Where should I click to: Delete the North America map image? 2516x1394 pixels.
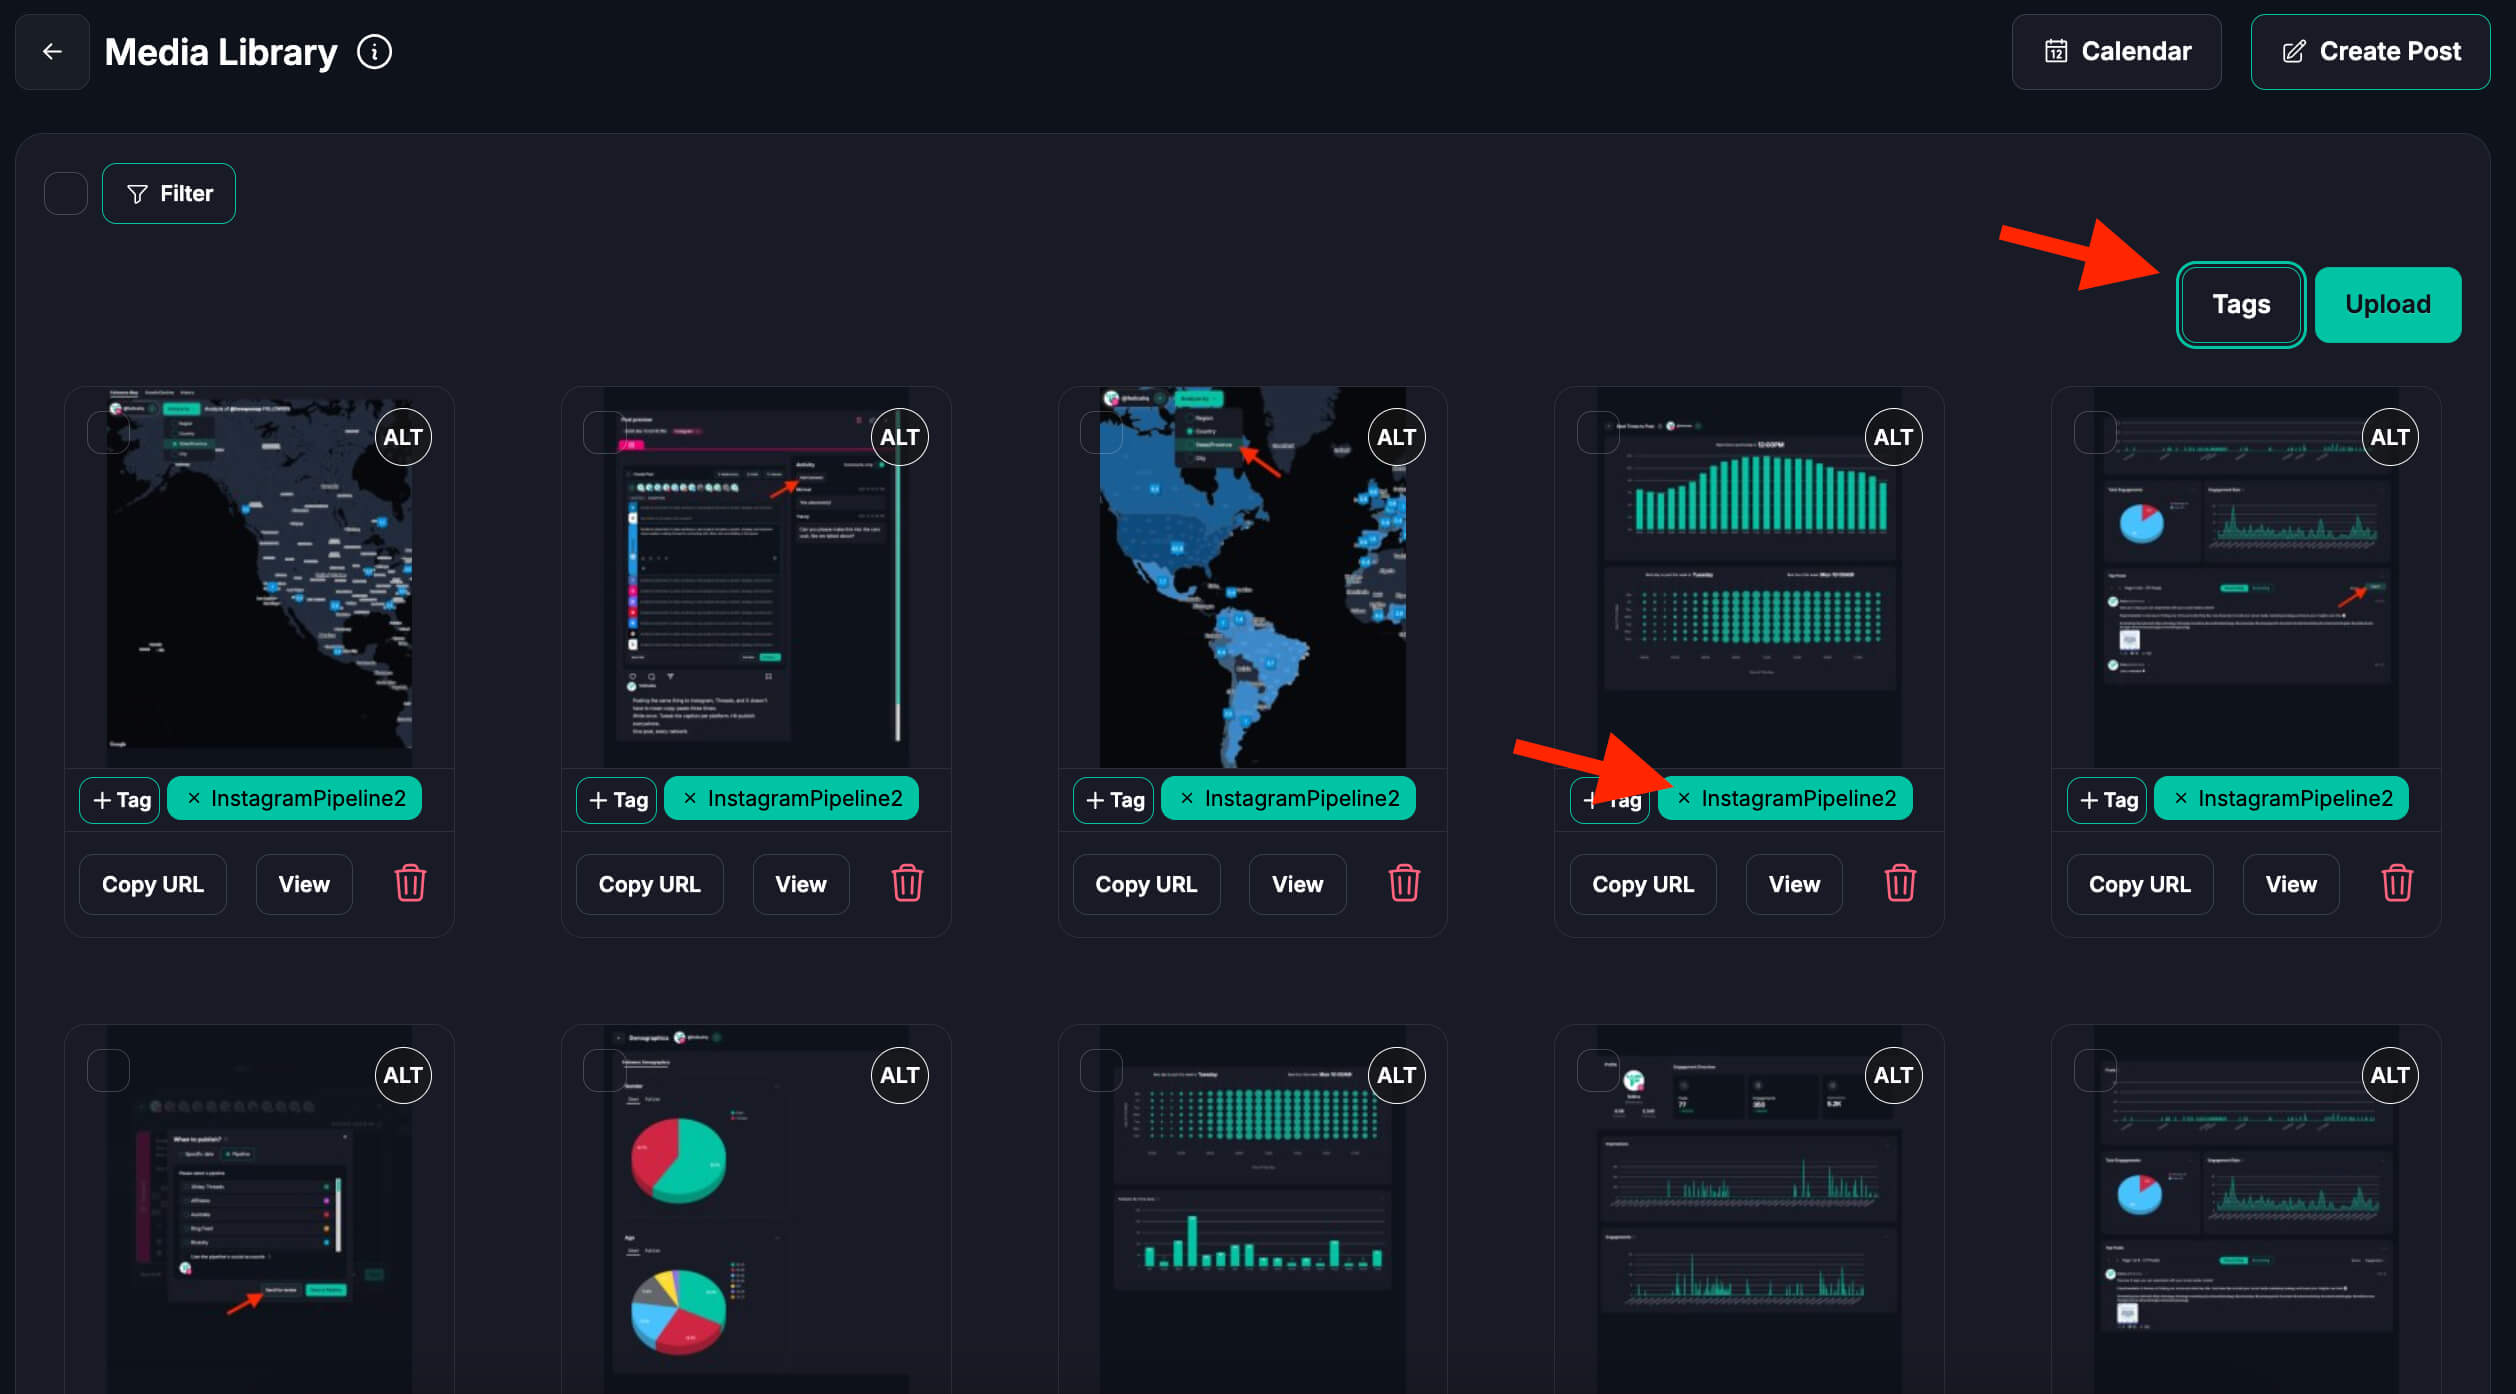(410, 884)
